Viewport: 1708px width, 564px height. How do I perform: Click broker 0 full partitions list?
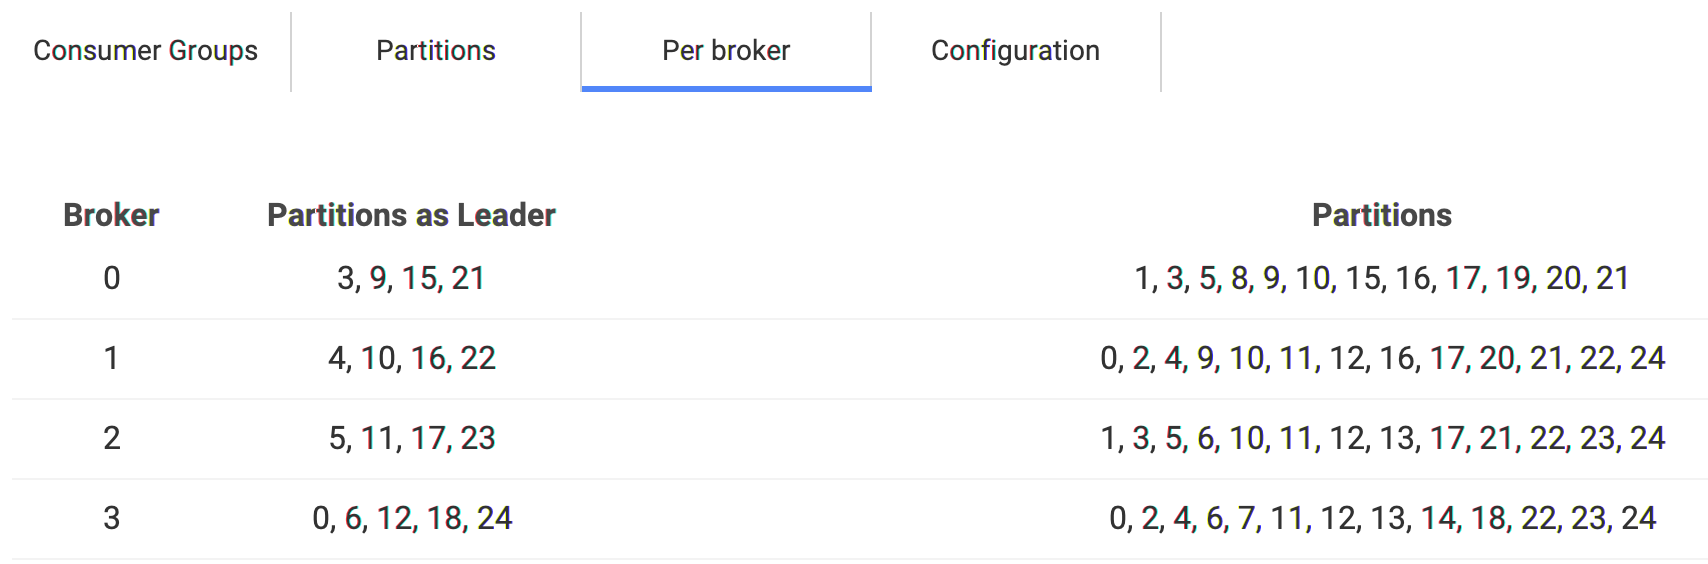(x=1382, y=278)
